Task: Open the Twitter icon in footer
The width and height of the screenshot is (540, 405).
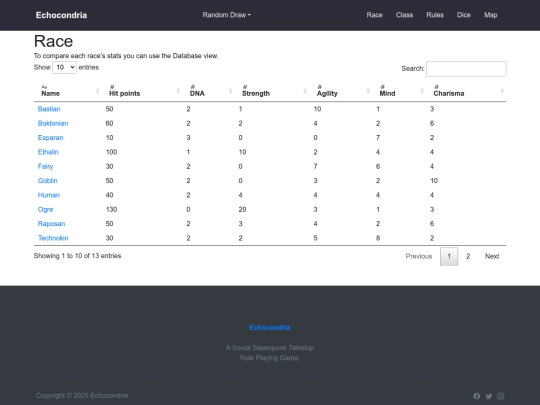Action: click(x=489, y=396)
